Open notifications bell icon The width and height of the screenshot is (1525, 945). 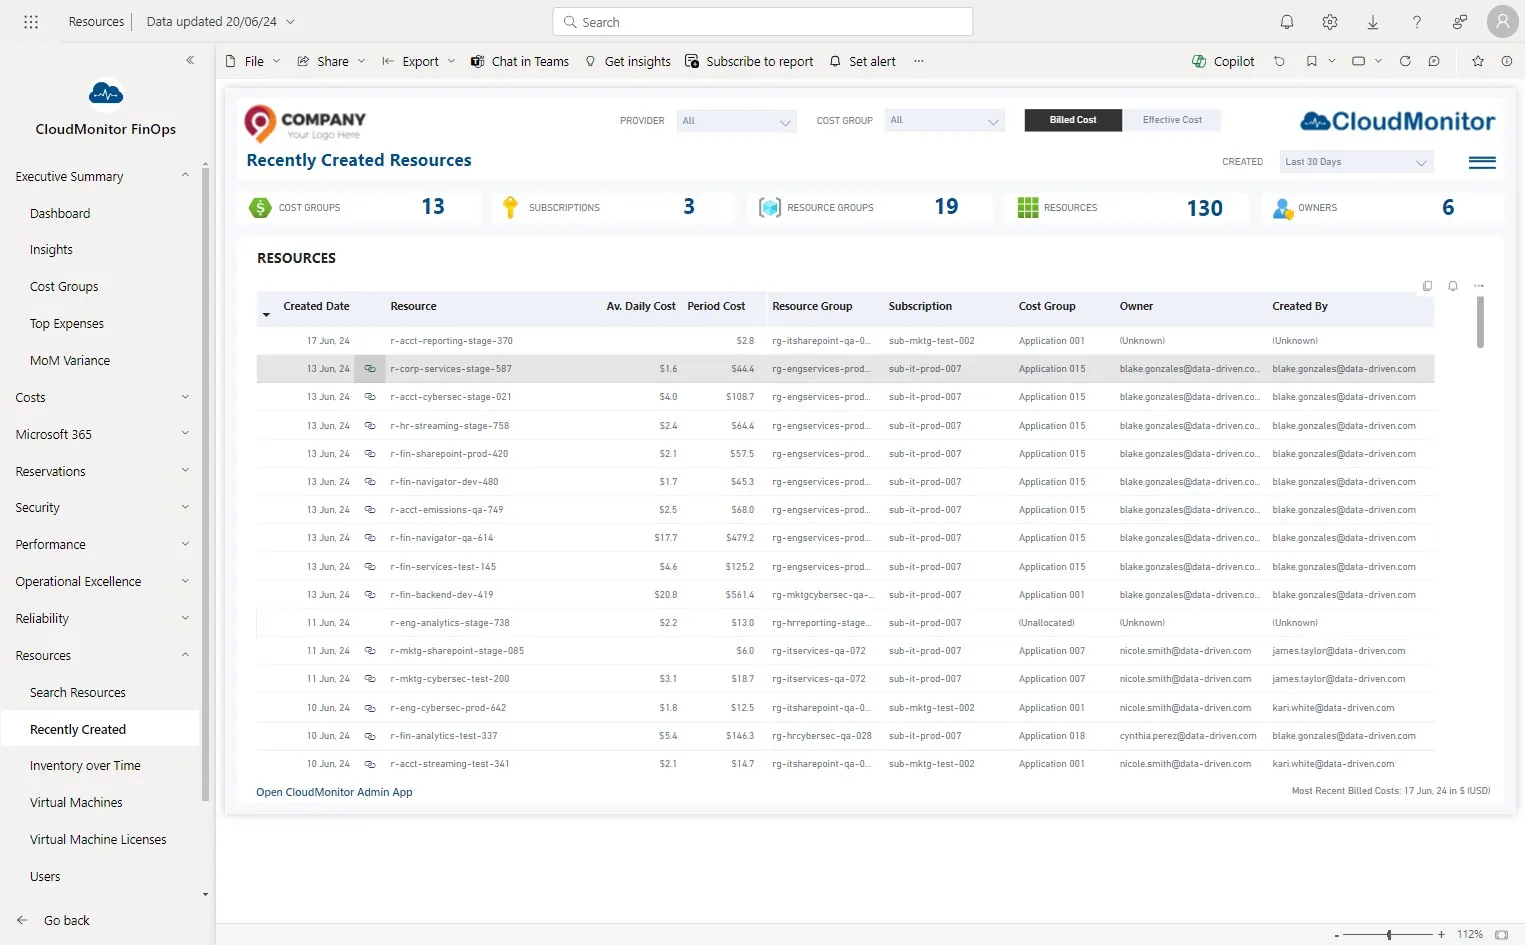(x=1287, y=21)
